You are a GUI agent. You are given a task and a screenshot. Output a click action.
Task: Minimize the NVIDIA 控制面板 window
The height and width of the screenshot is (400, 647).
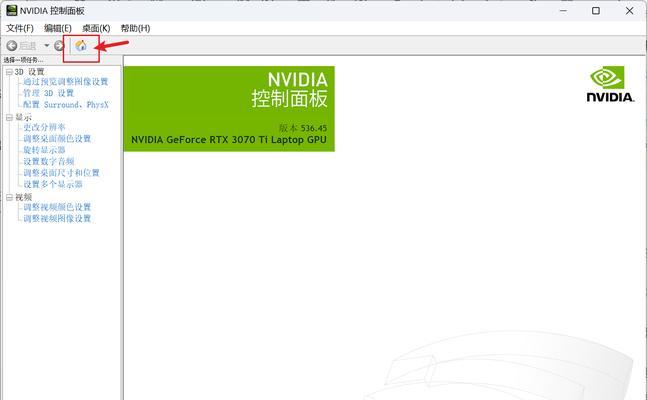(x=563, y=10)
